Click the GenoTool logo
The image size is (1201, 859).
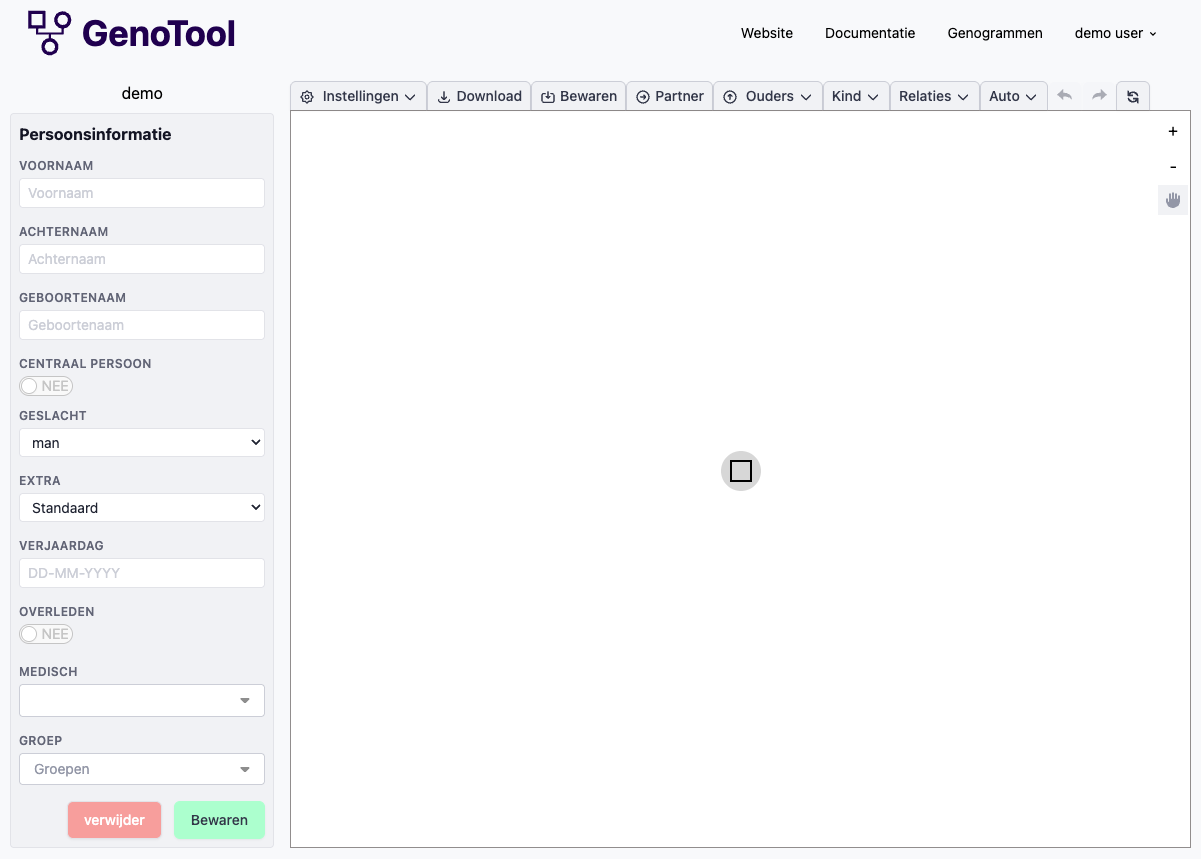coord(132,33)
